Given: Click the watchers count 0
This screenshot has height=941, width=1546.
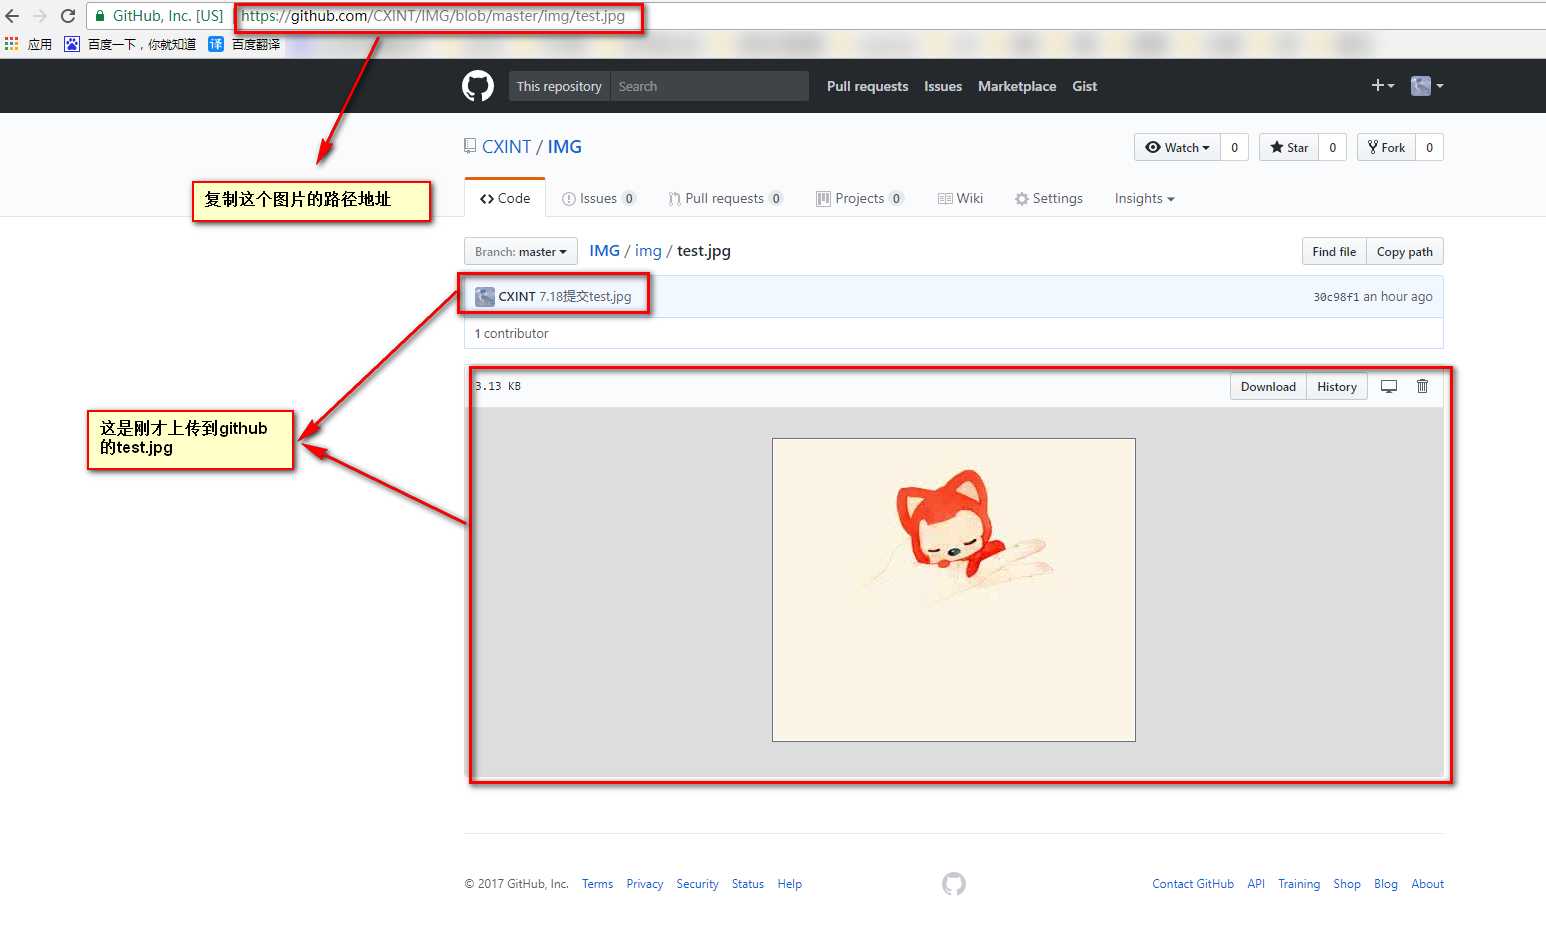Looking at the screenshot, I should 1234,147.
